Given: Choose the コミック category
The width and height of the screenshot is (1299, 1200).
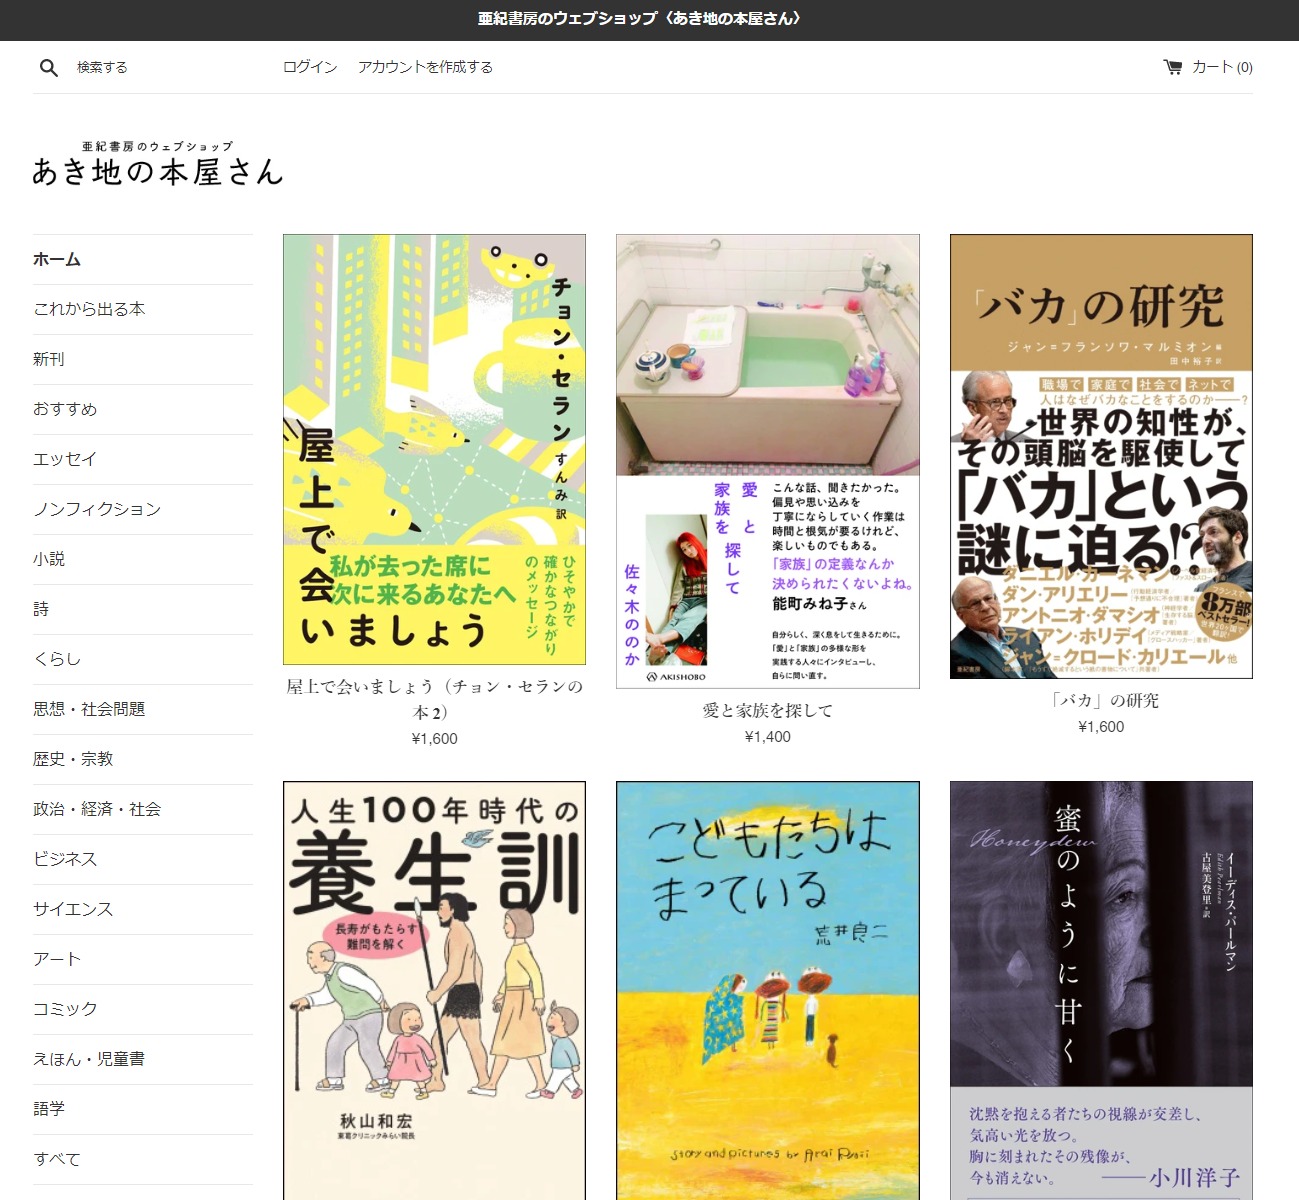Looking at the screenshot, I should pos(65,1009).
